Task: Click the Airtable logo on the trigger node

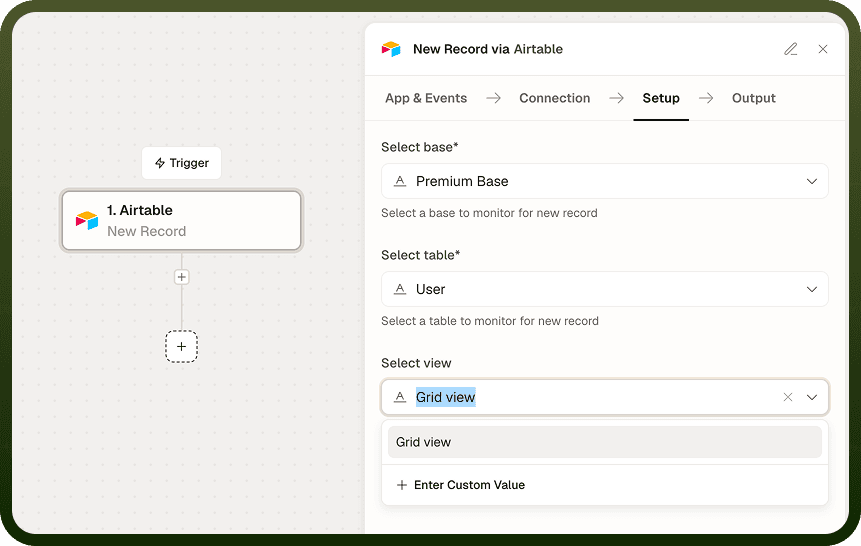Action: coord(87,221)
